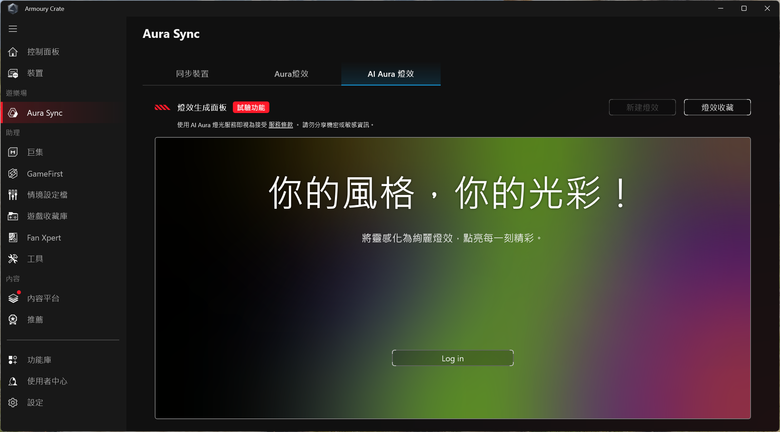Open the 推薦 recommendations icon

pos(13,320)
